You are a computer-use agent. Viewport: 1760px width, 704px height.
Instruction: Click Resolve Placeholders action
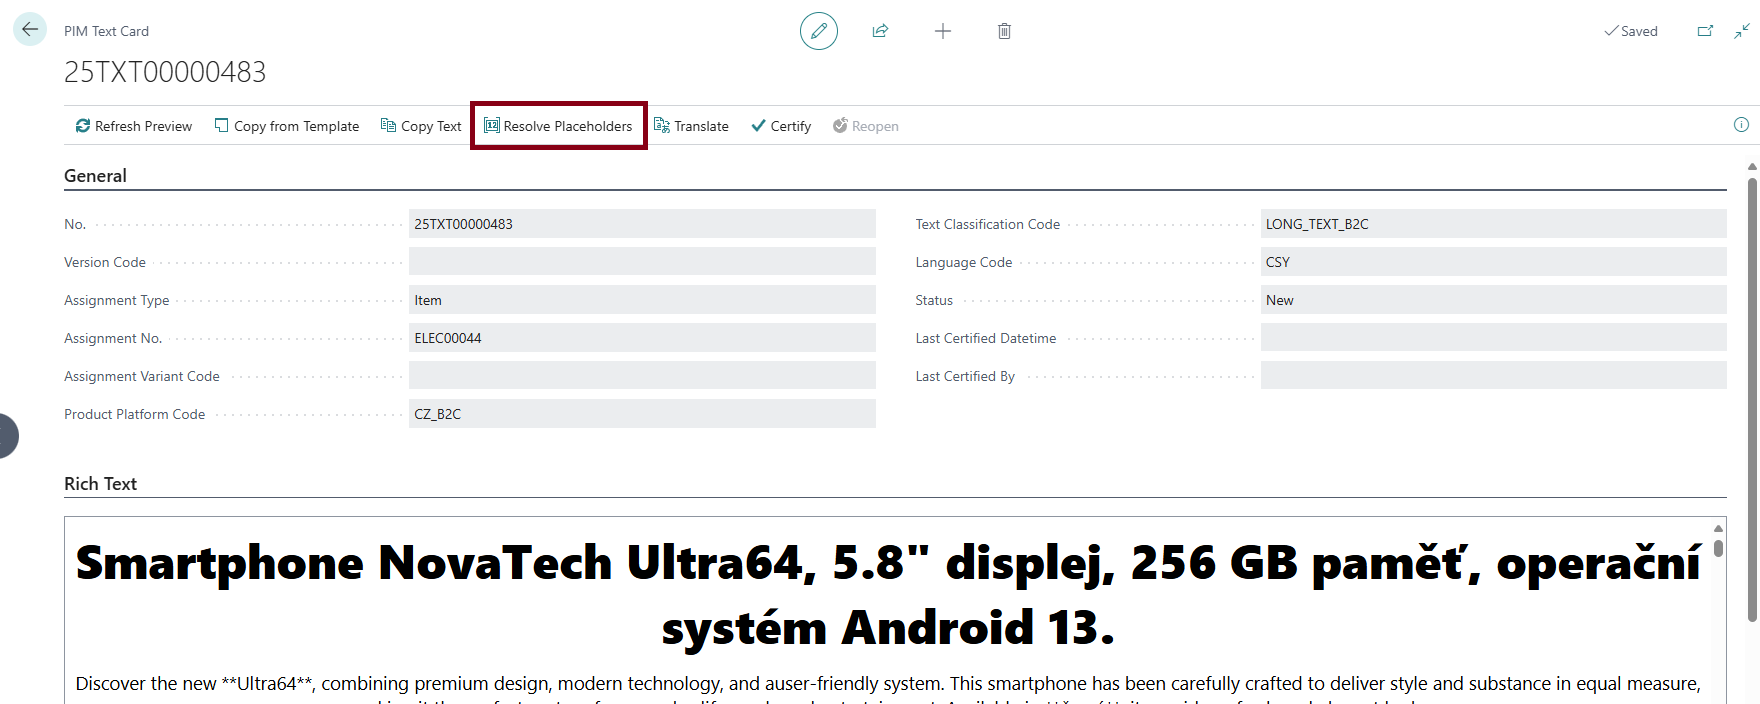tap(558, 126)
